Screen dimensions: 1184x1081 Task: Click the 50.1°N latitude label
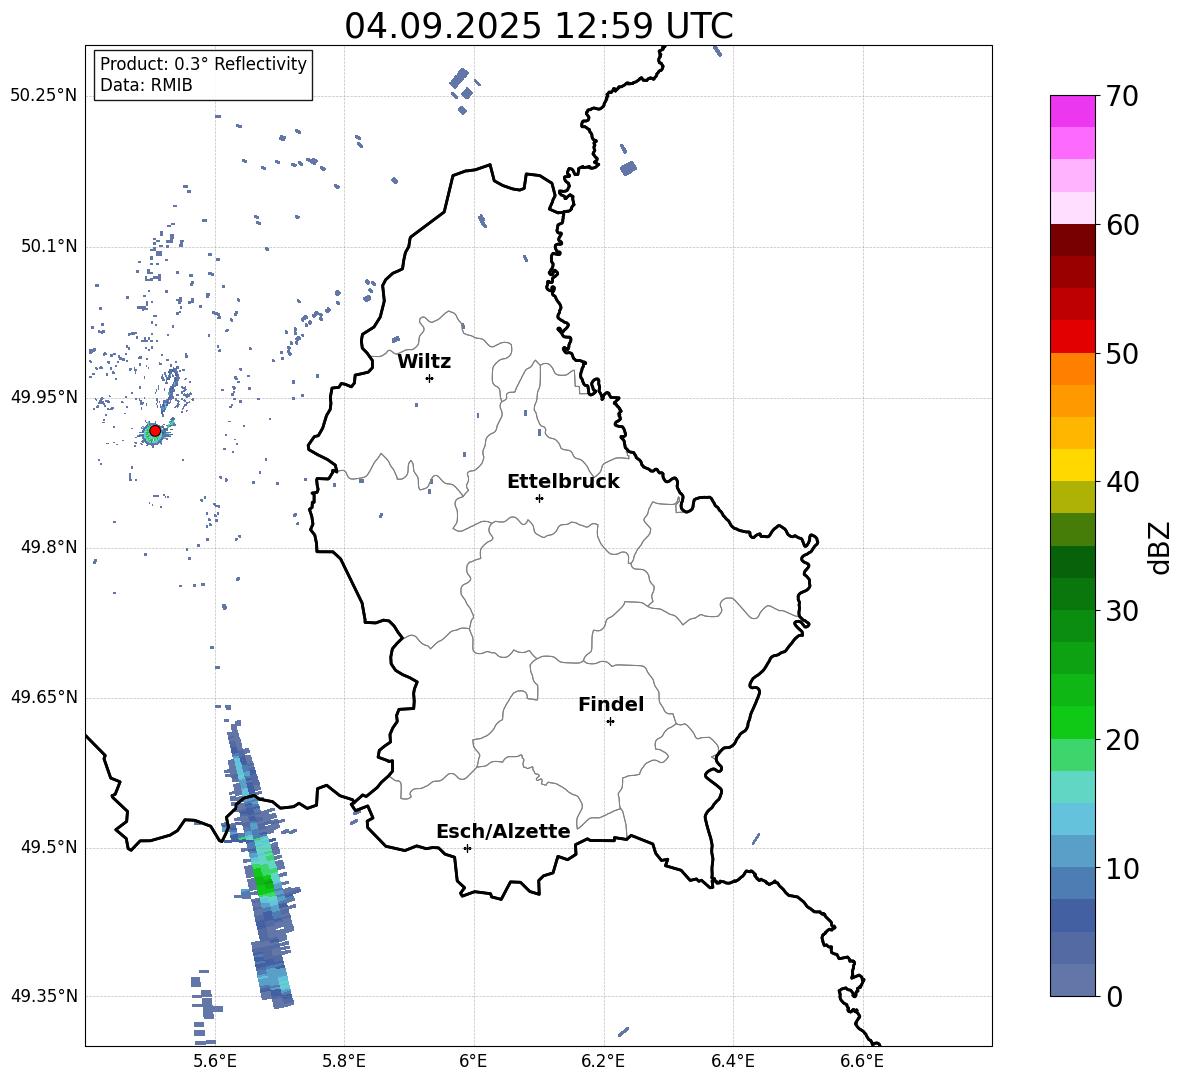pyautogui.click(x=48, y=246)
